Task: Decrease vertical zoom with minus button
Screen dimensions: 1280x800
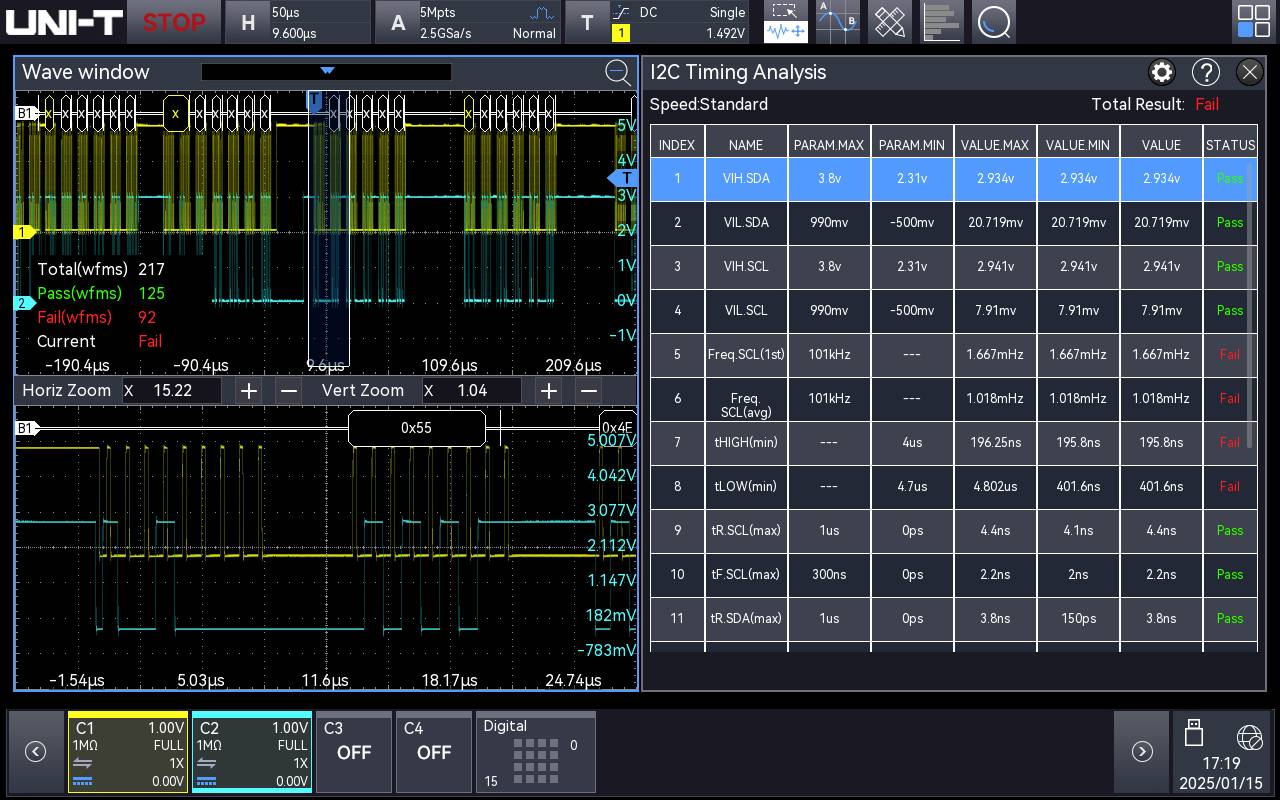Action: click(589, 390)
